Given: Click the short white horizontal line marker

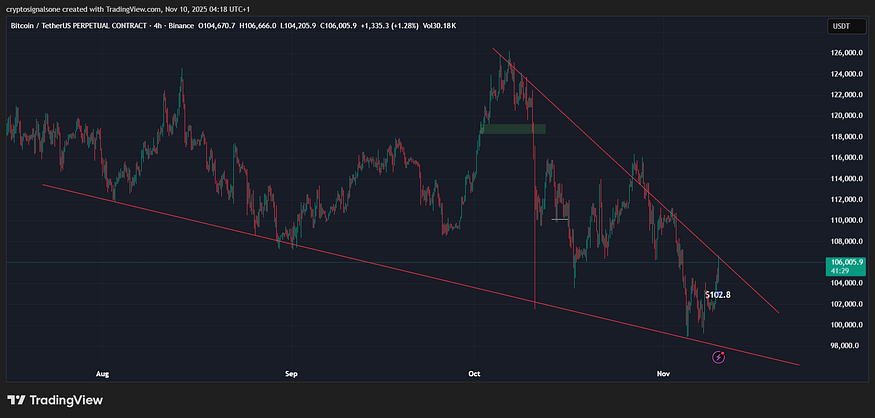Looking at the screenshot, I should pyautogui.click(x=559, y=219).
